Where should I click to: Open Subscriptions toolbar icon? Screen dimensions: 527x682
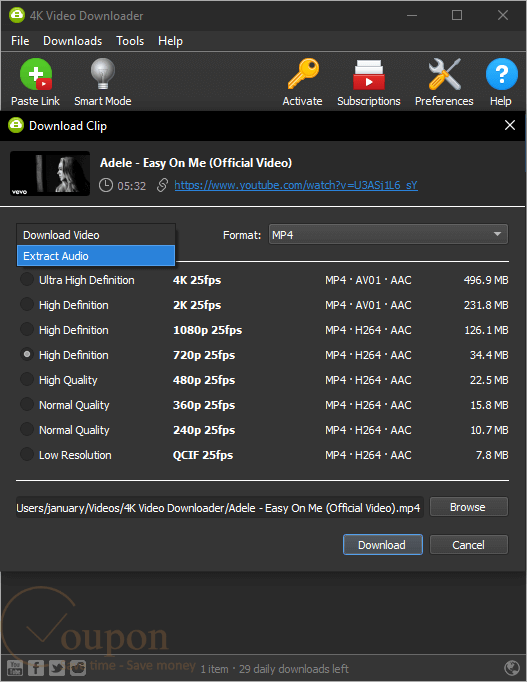[x=369, y=74]
